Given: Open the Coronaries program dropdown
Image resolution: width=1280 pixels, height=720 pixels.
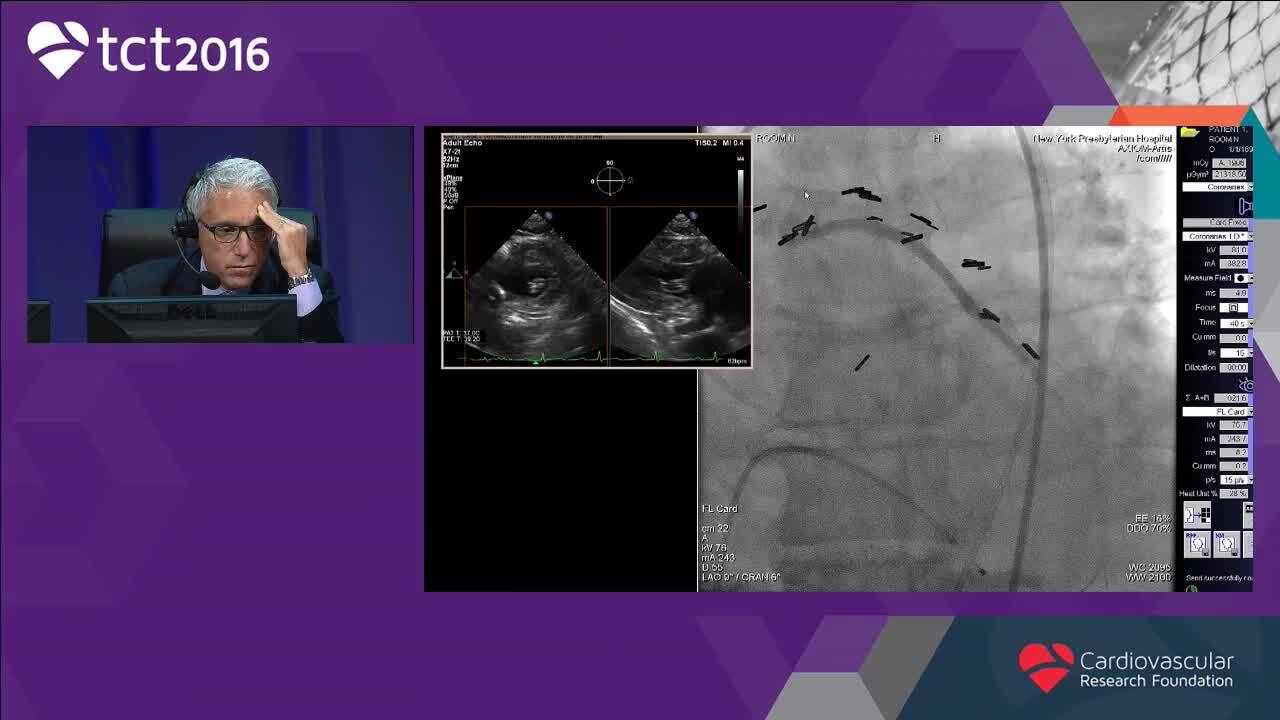Looking at the screenshot, I should coord(1217,187).
